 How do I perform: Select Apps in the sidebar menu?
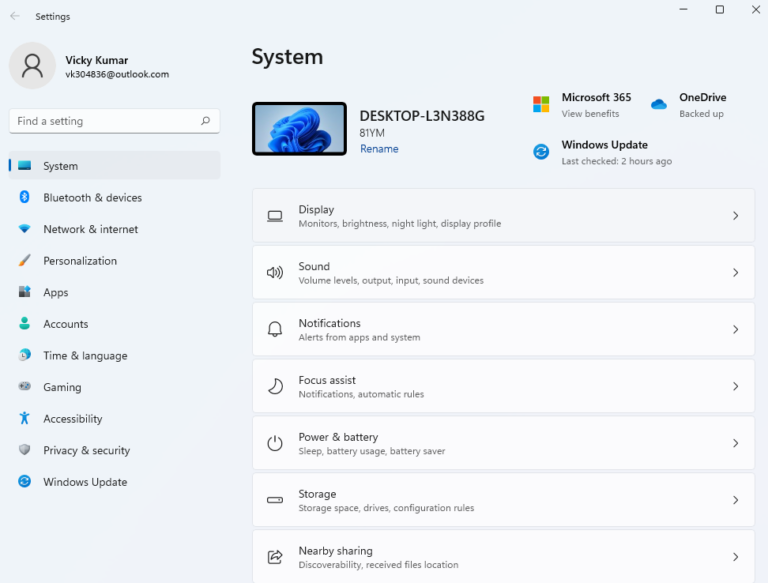click(x=56, y=293)
